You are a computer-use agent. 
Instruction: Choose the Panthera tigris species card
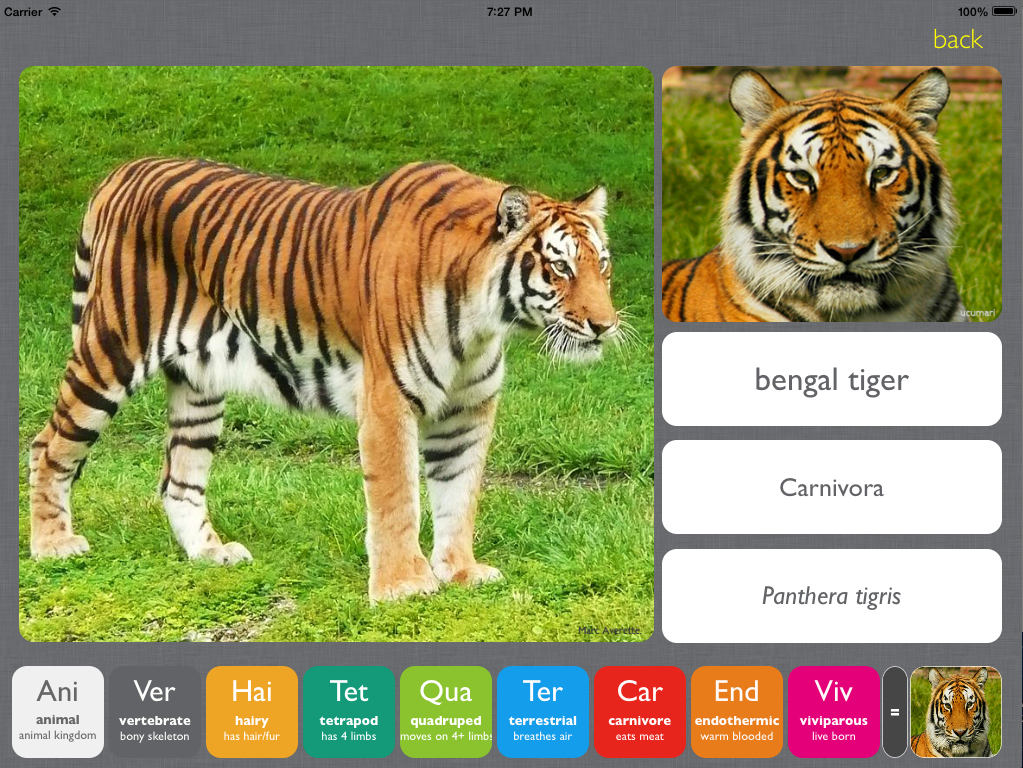831,595
